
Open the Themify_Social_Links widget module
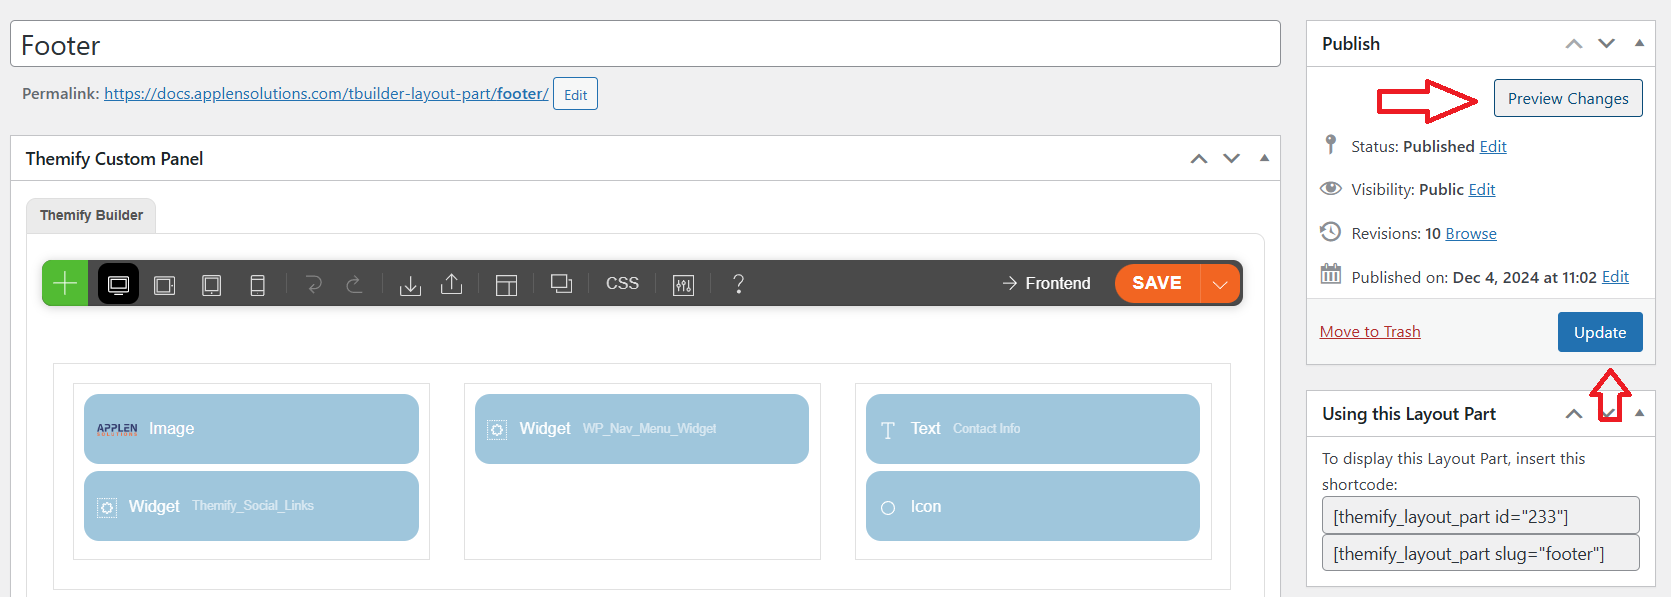click(x=251, y=506)
